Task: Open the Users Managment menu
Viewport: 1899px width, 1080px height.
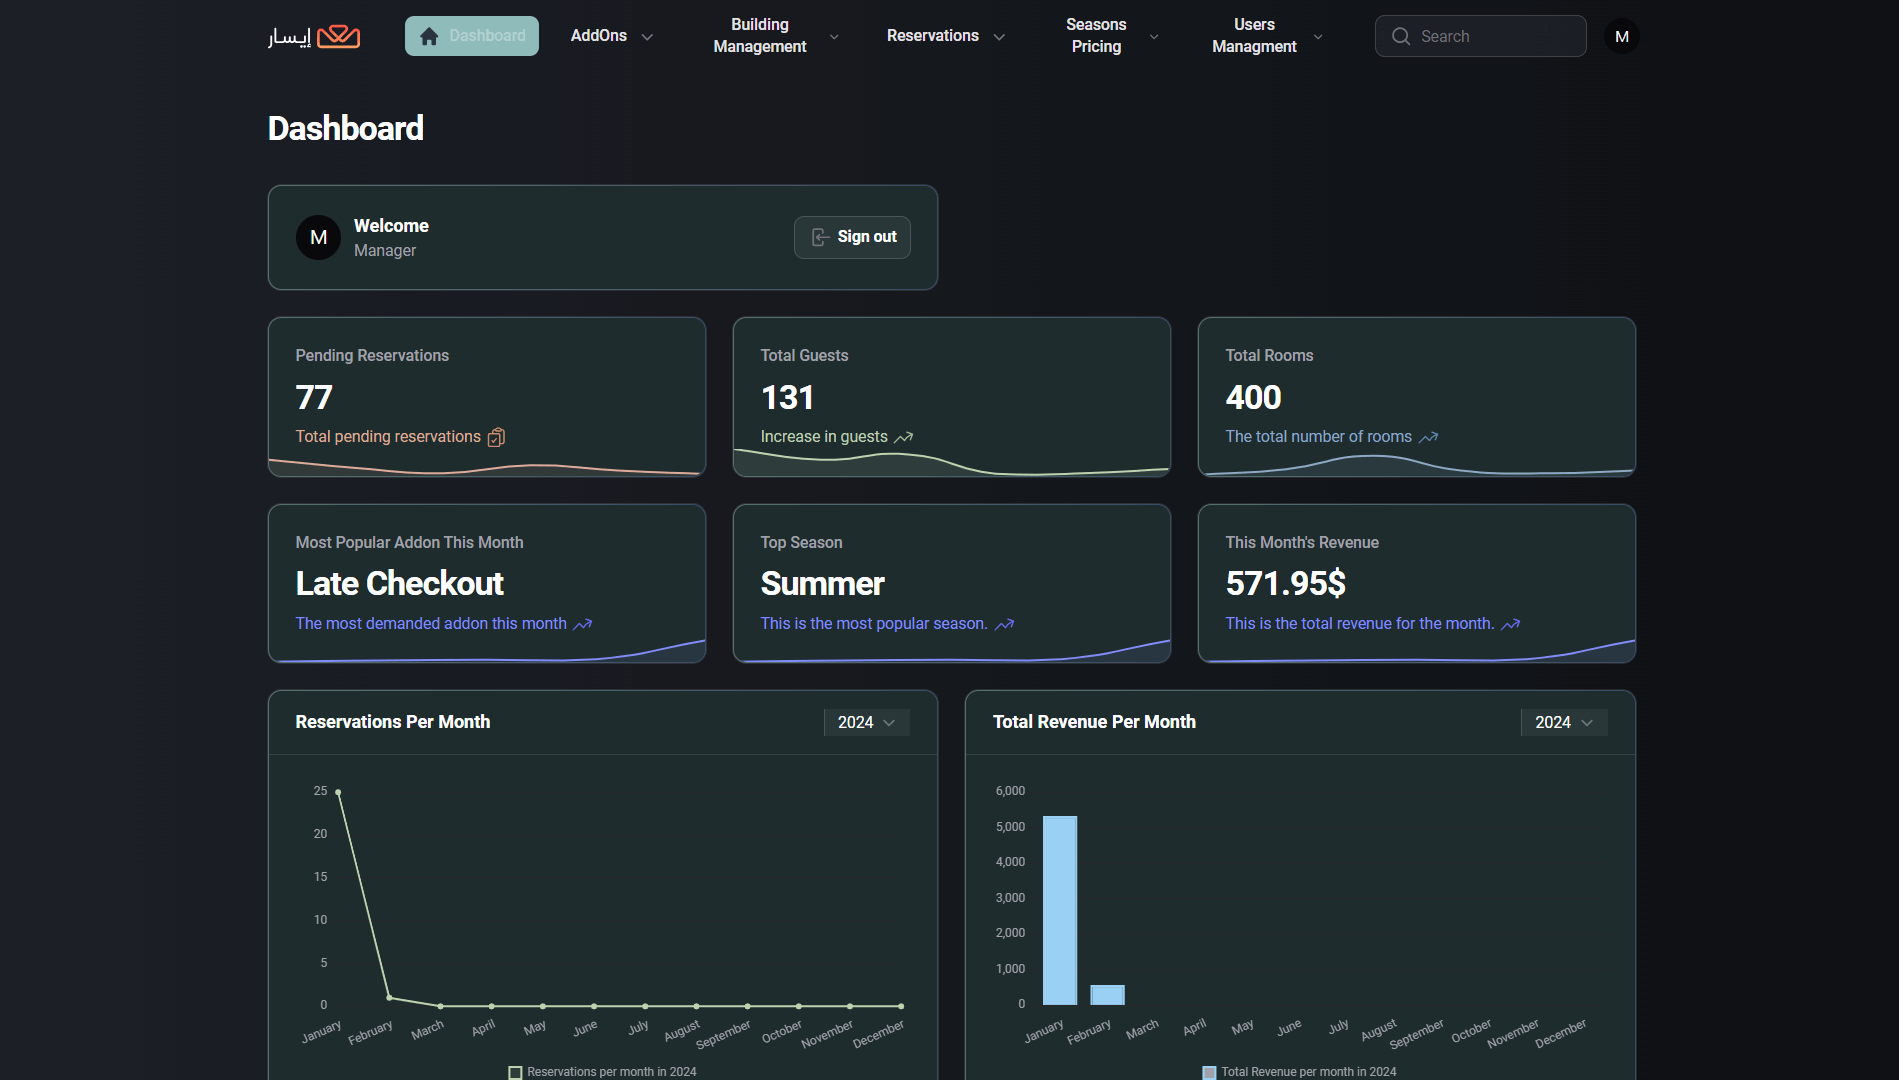Action: [x=1266, y=36]
